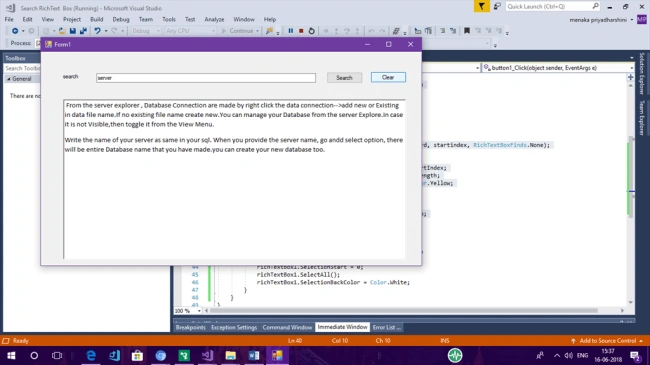This screenshot has height=365, width=650.
Task: Click the Navigate Backward toolbar icon
Action: click(15, 31)
